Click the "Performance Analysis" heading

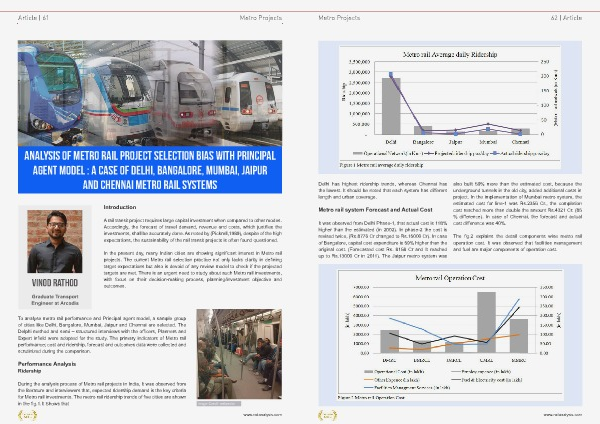click(47, 364)
